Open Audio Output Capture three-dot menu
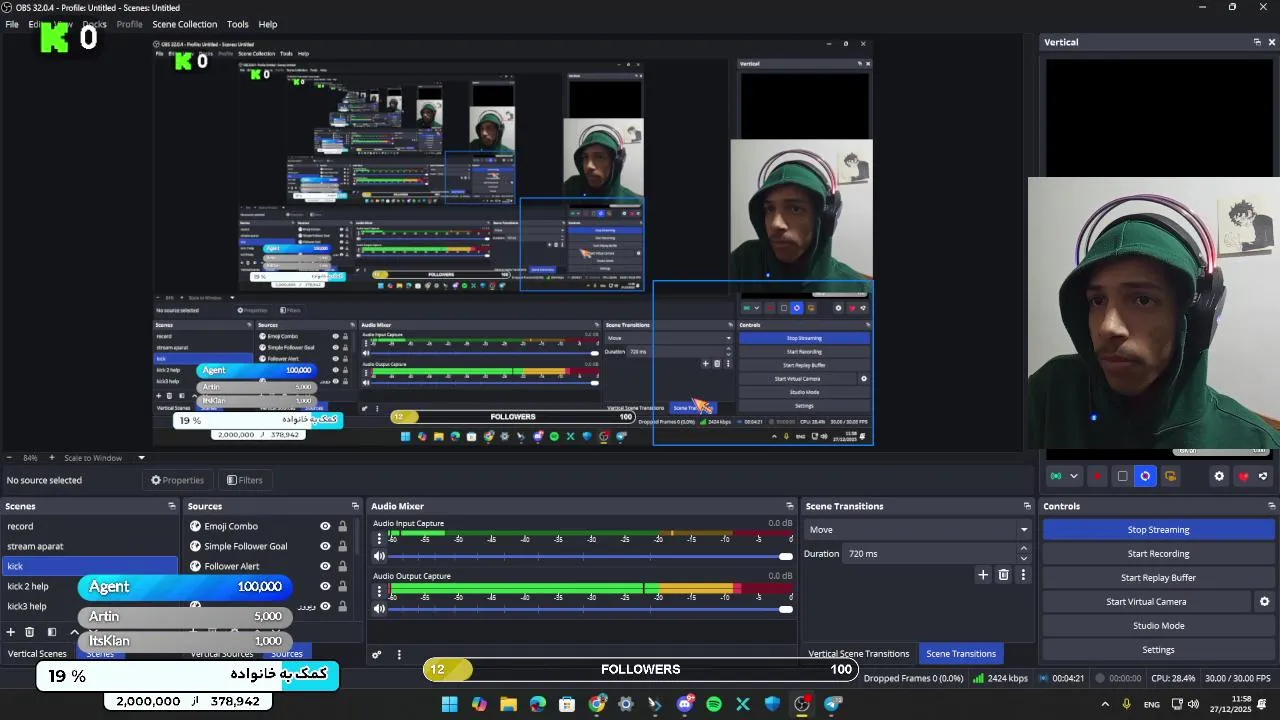1280x720 pixels. [379, 590]
